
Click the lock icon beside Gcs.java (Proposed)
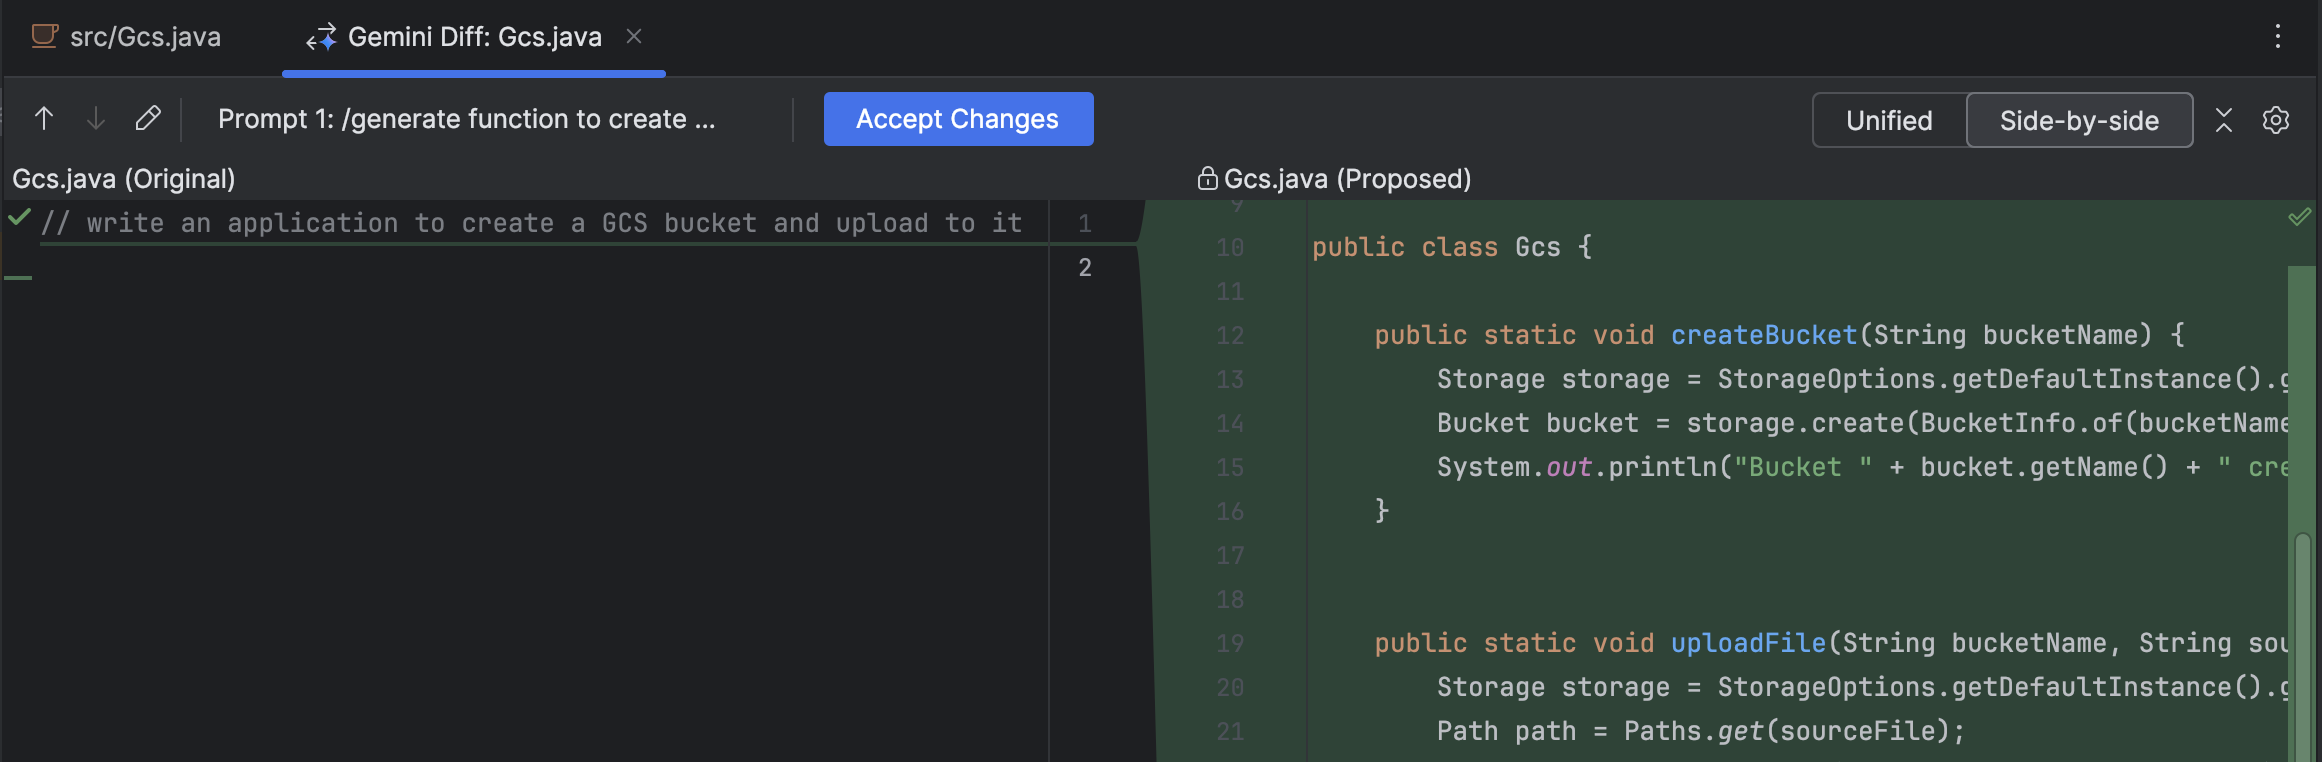1206,178
